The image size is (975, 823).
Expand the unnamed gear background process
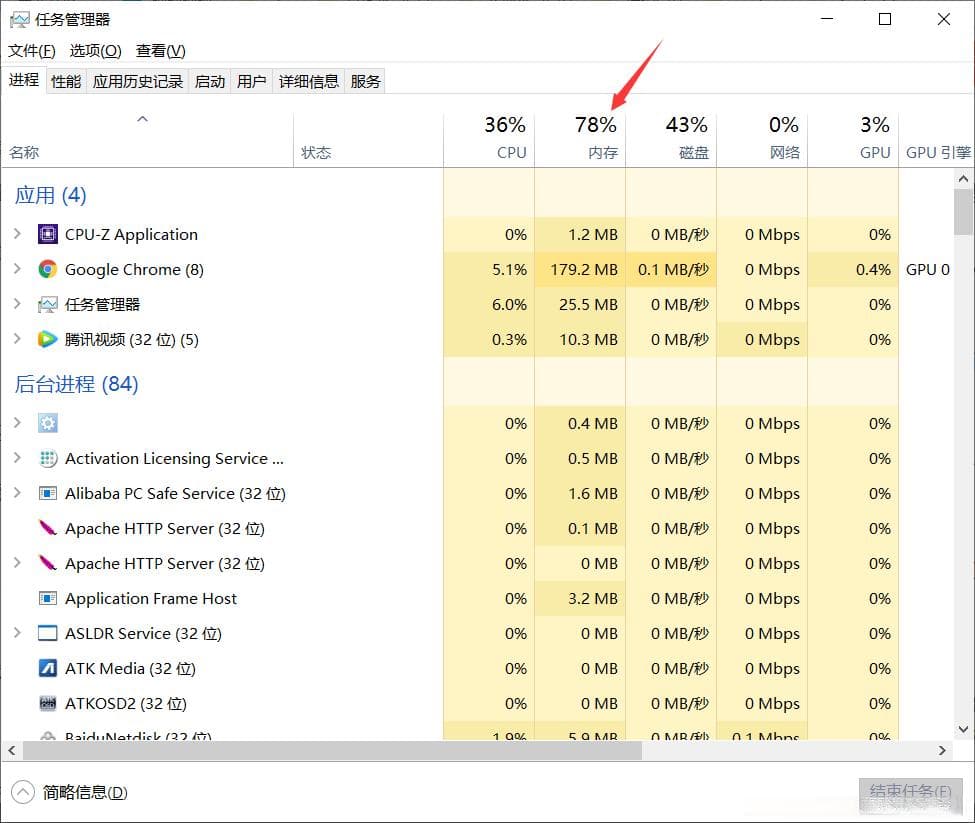point(17,423)
